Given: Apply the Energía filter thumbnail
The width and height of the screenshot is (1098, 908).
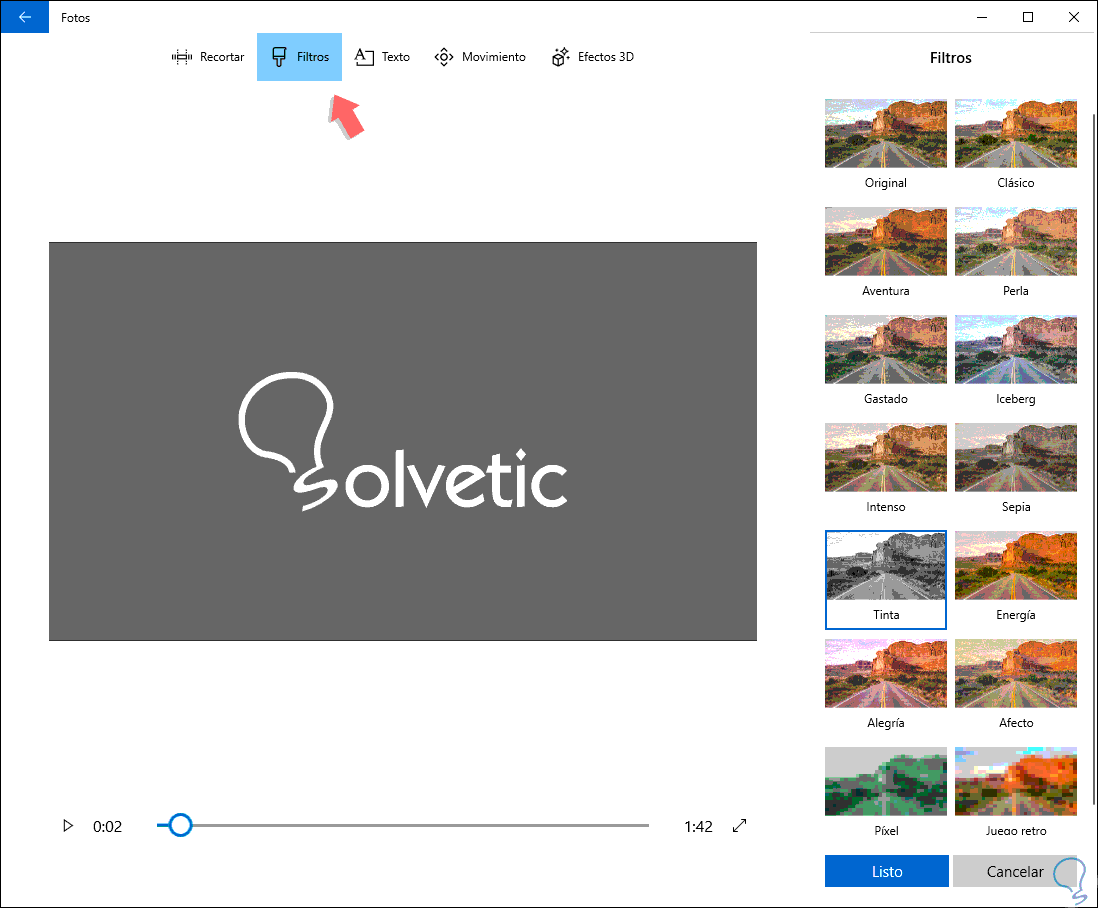Looking at the screenshot, I should point(1015,565).
